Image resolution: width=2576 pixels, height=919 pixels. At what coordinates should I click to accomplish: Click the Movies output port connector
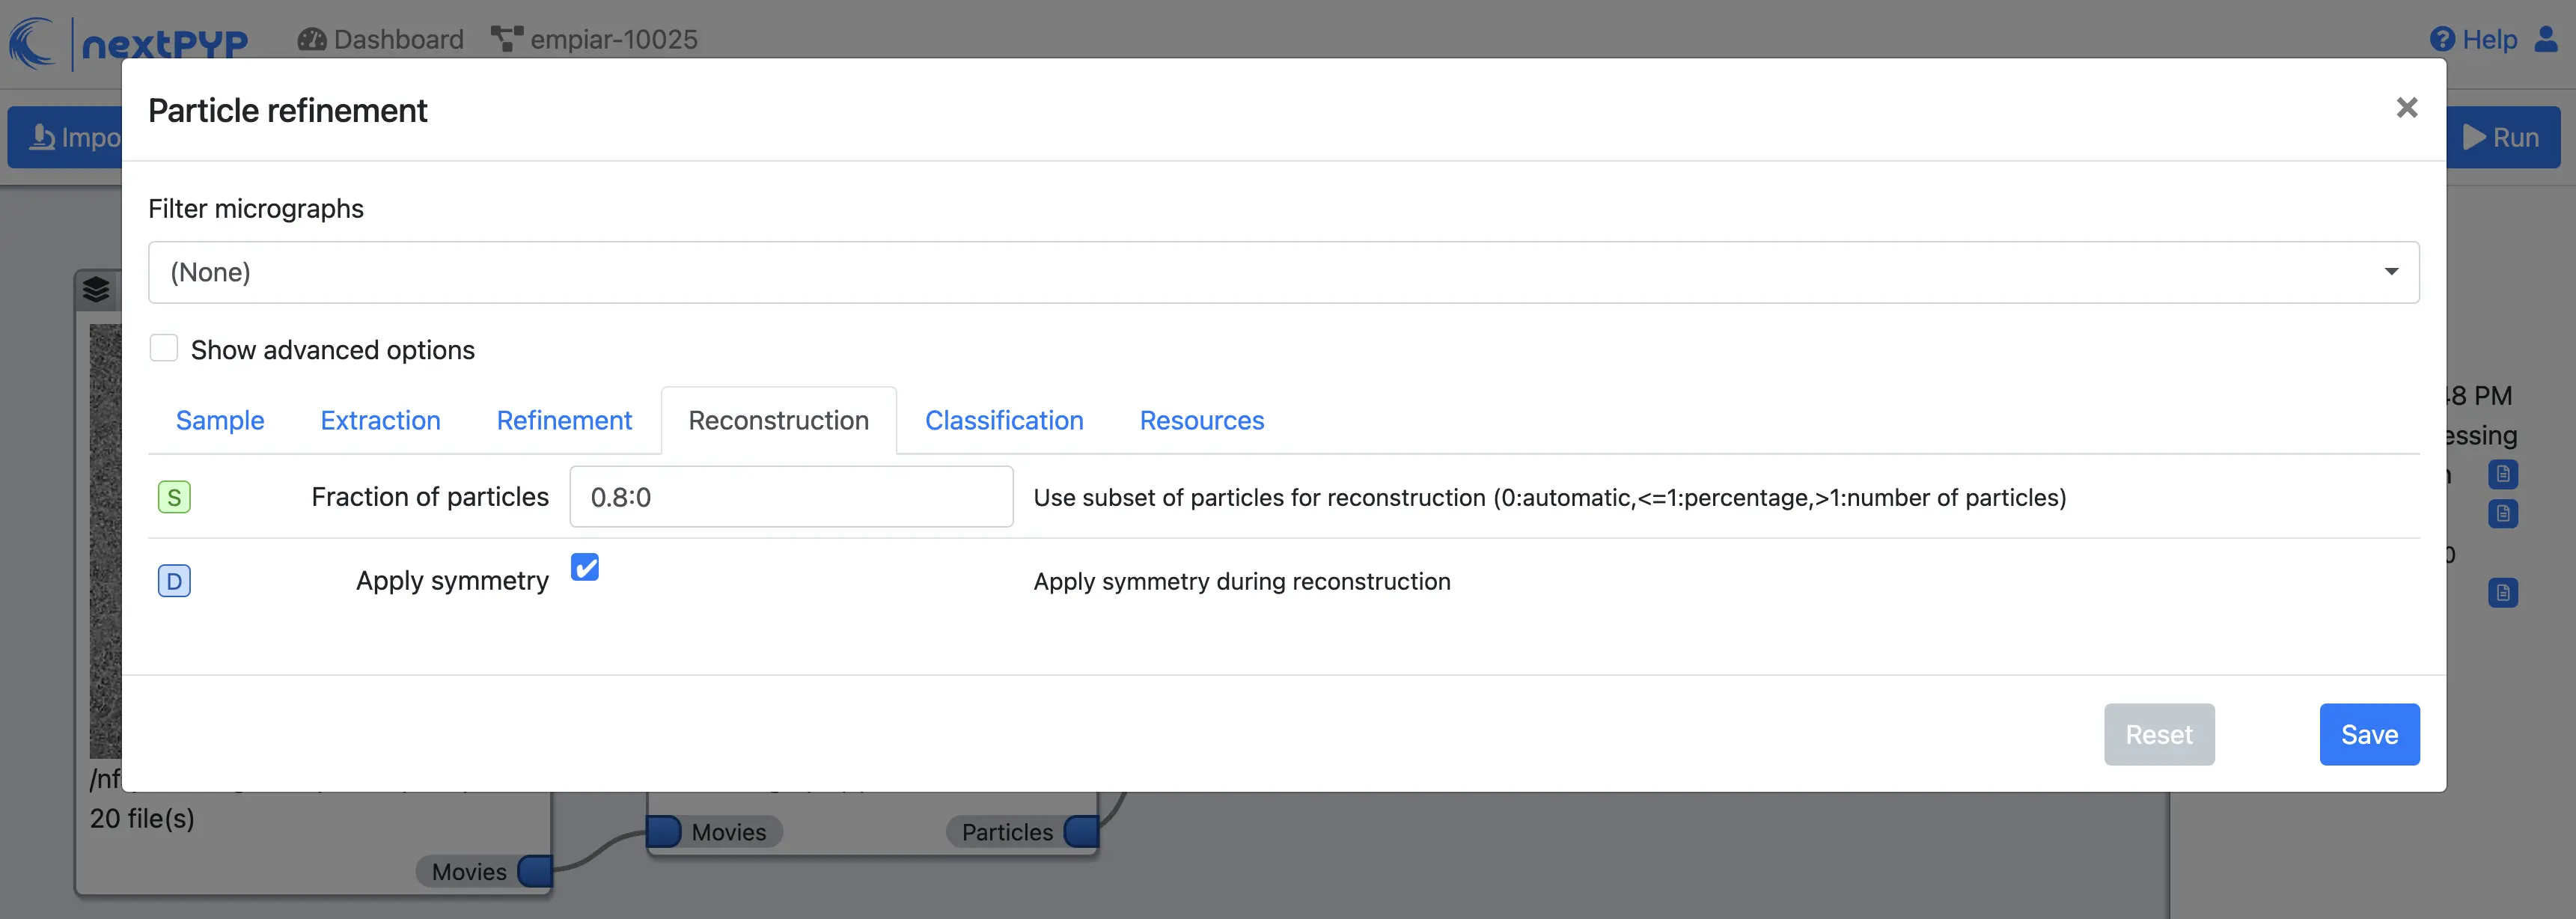pyautogui.click(x=536, y=871)
